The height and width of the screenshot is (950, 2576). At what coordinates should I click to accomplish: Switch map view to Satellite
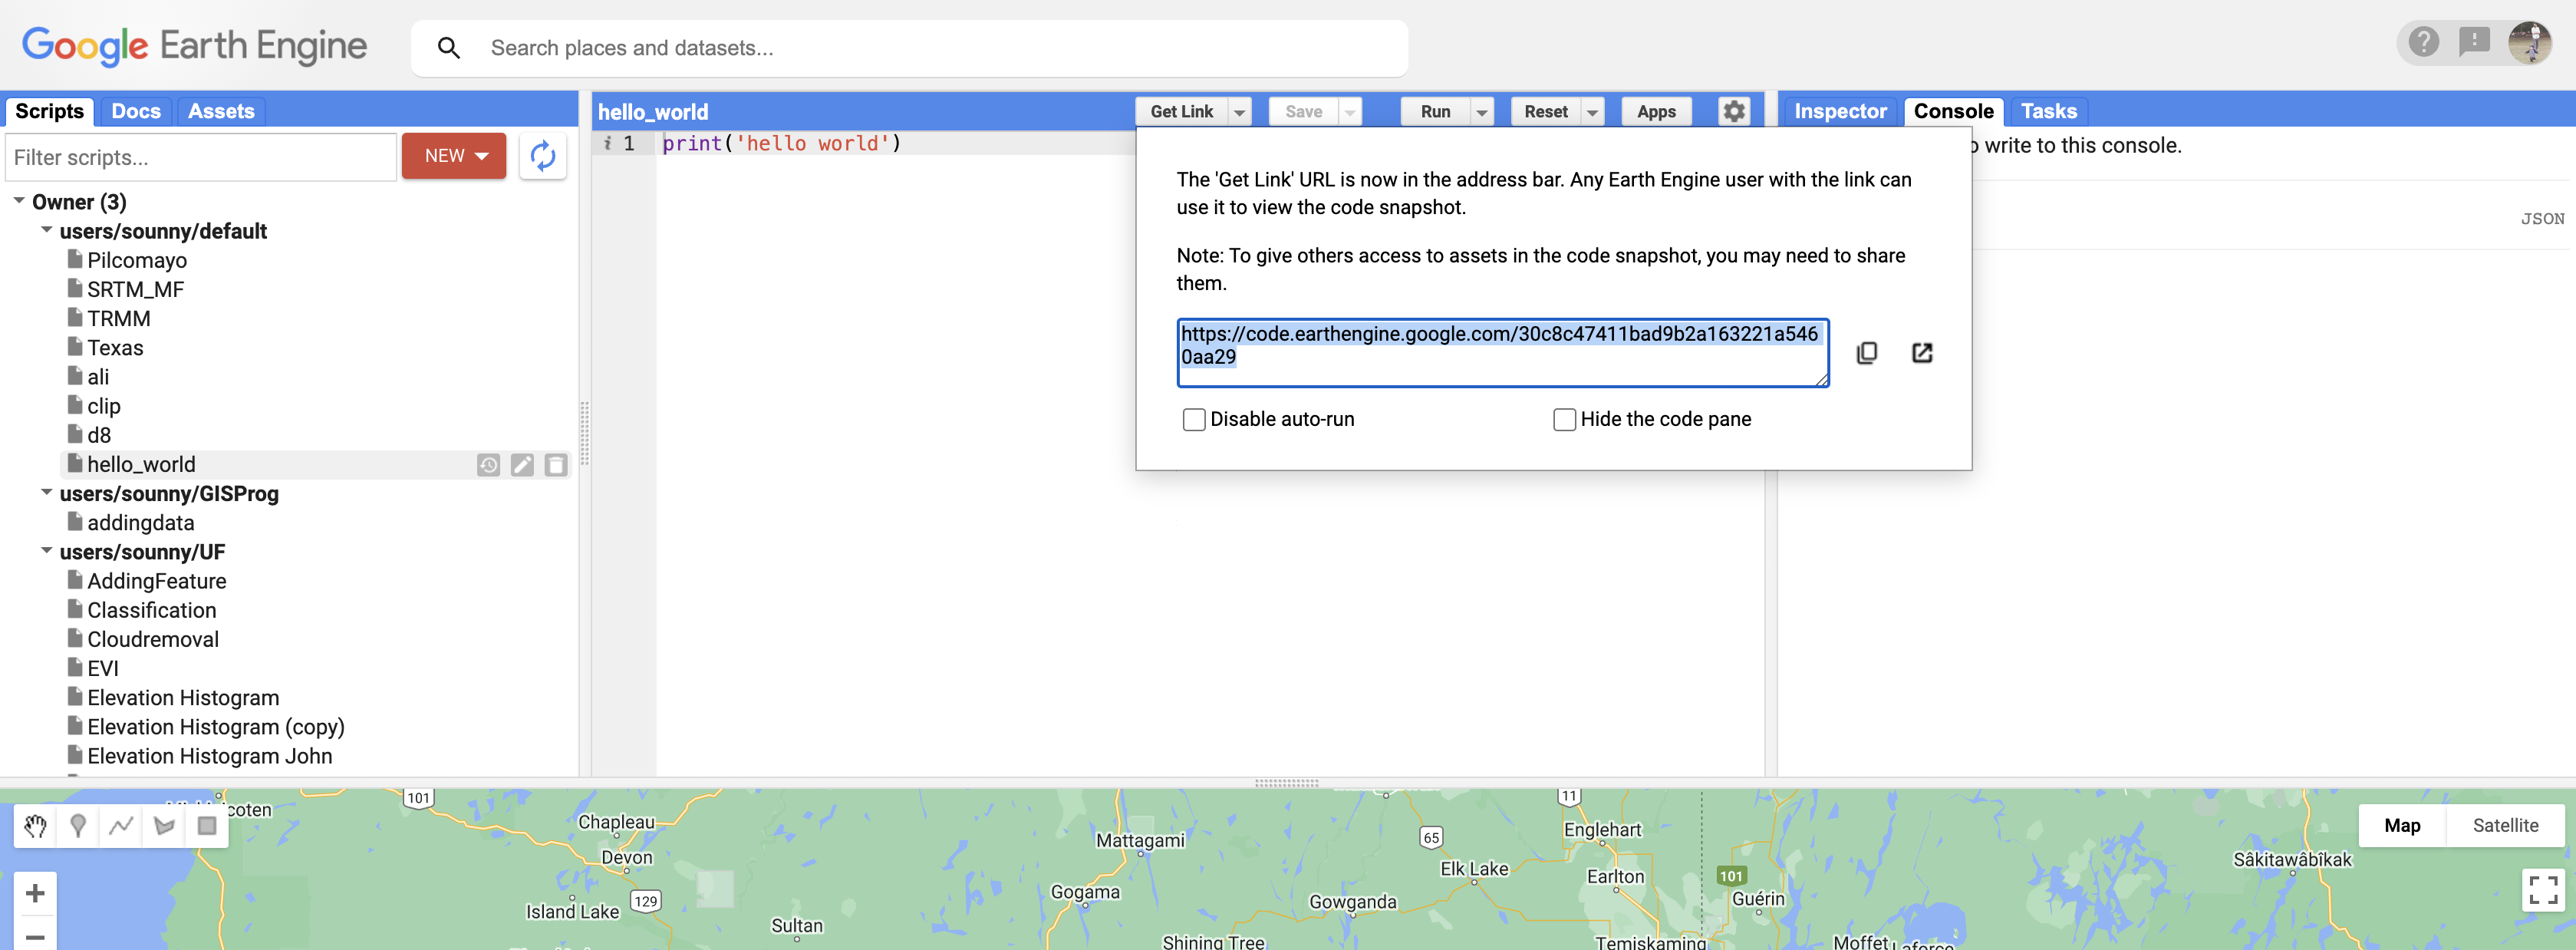2505,826
